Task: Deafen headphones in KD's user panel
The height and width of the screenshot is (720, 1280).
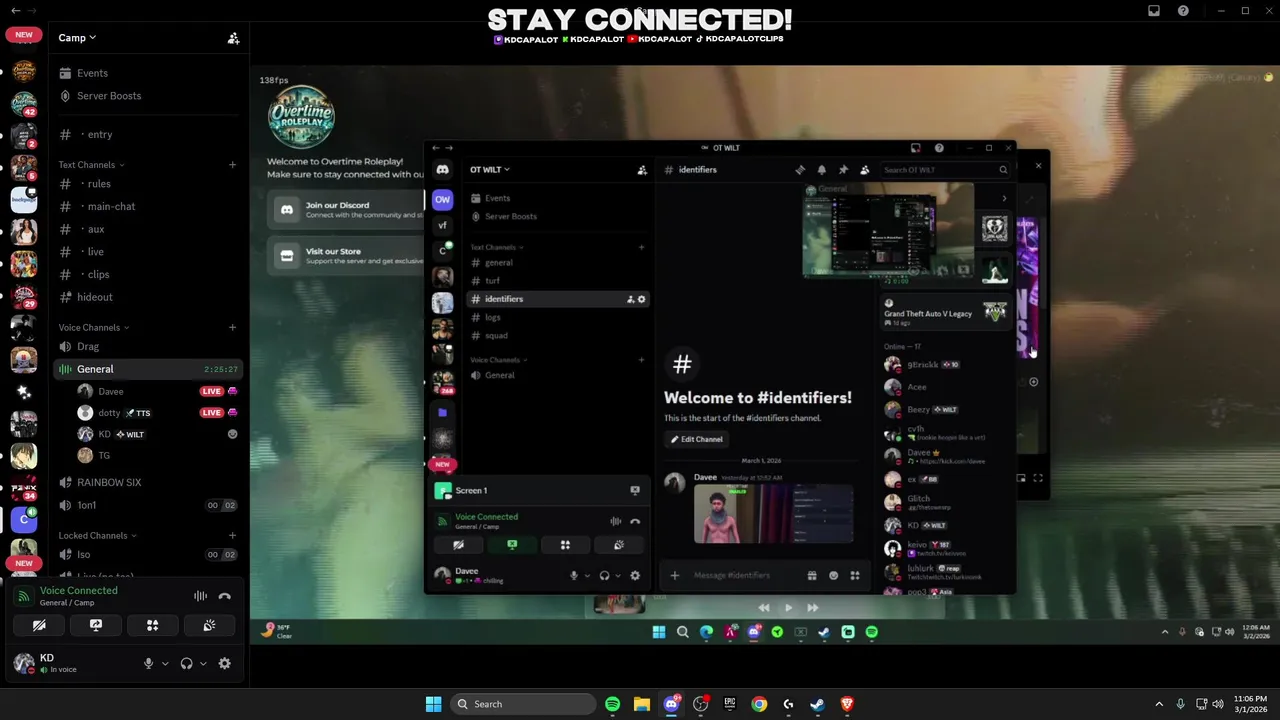Action: 186,663
